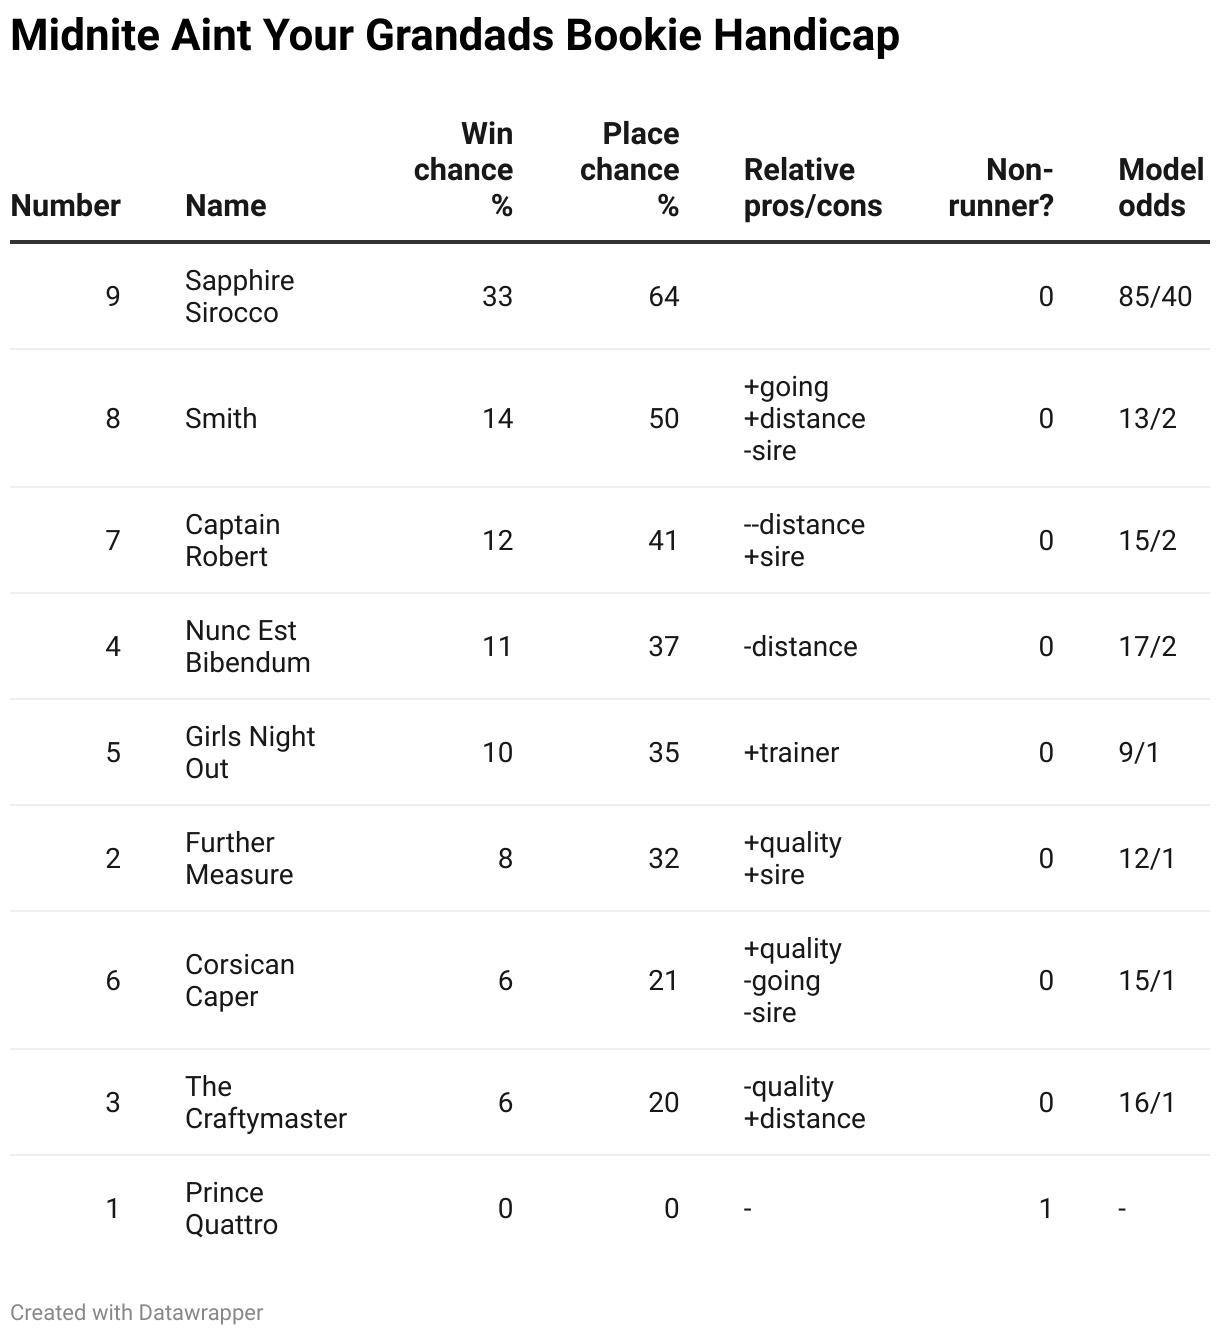Click the 85/40 model odds cell

1155,296
